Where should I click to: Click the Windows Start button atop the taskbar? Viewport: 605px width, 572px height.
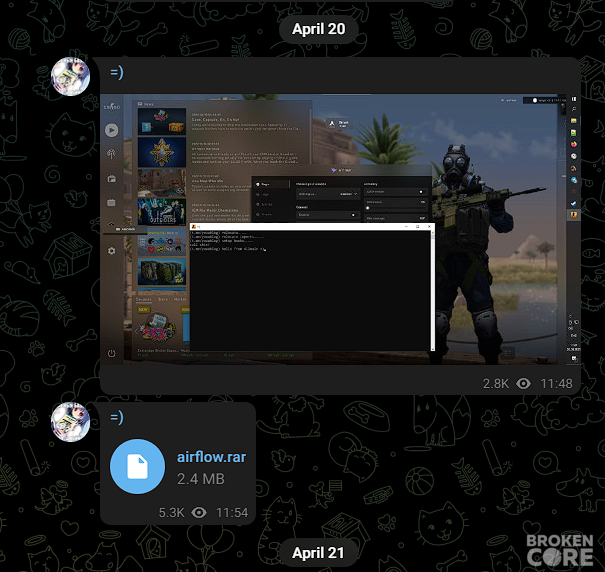(x=574, y=100)
